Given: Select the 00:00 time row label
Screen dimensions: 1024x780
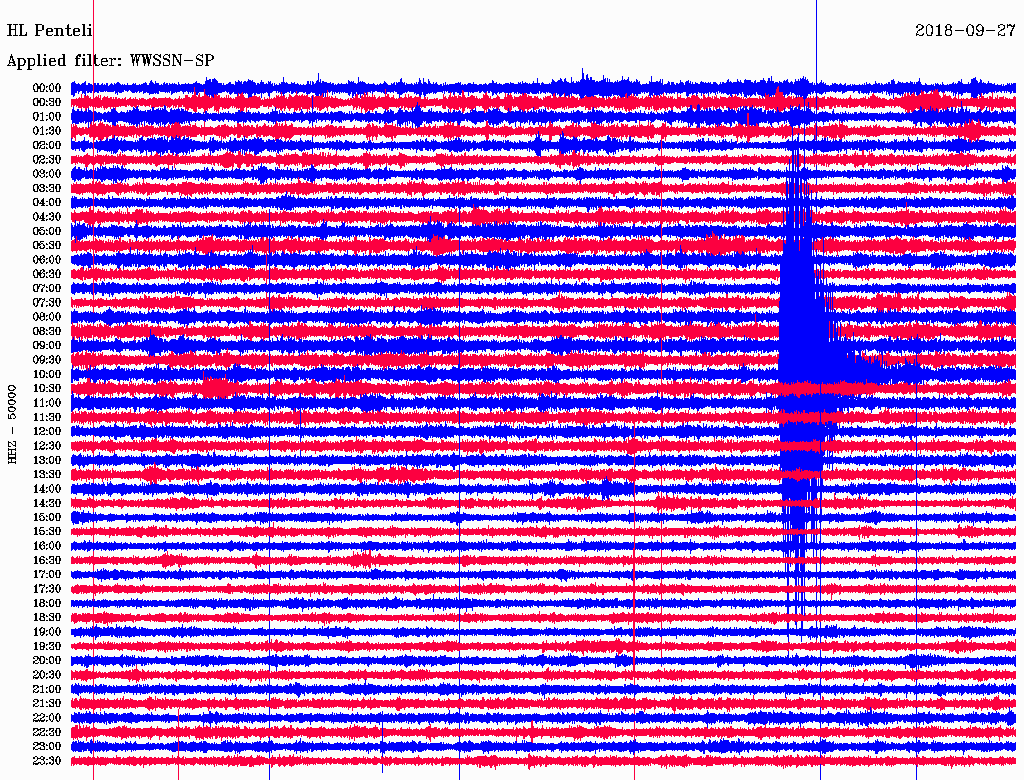Looking at the screenshot, I should point(46,88).
